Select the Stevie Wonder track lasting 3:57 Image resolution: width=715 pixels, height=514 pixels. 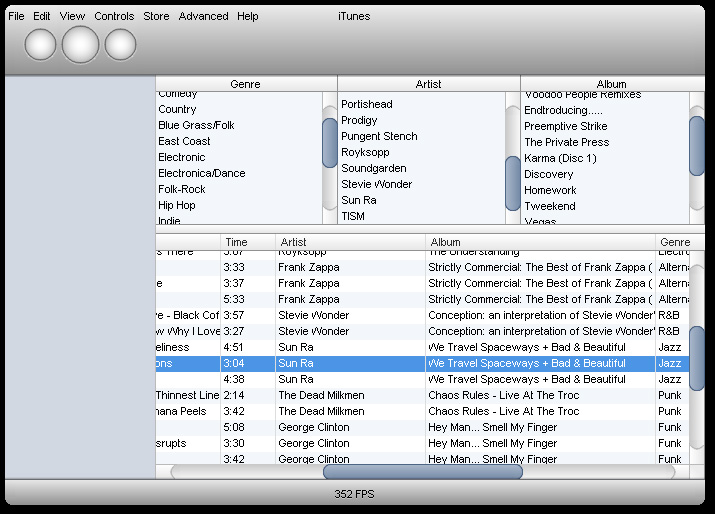[x=422, y=315]
